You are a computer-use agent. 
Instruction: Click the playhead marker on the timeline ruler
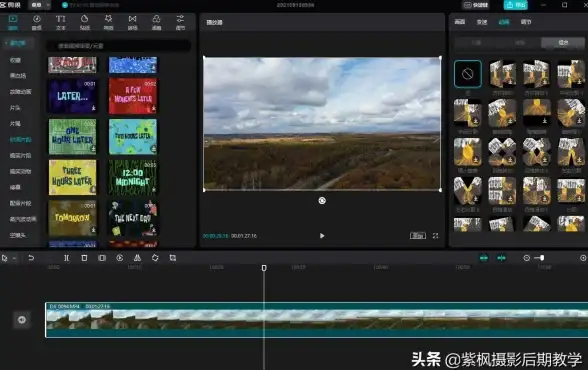point(264,268)
